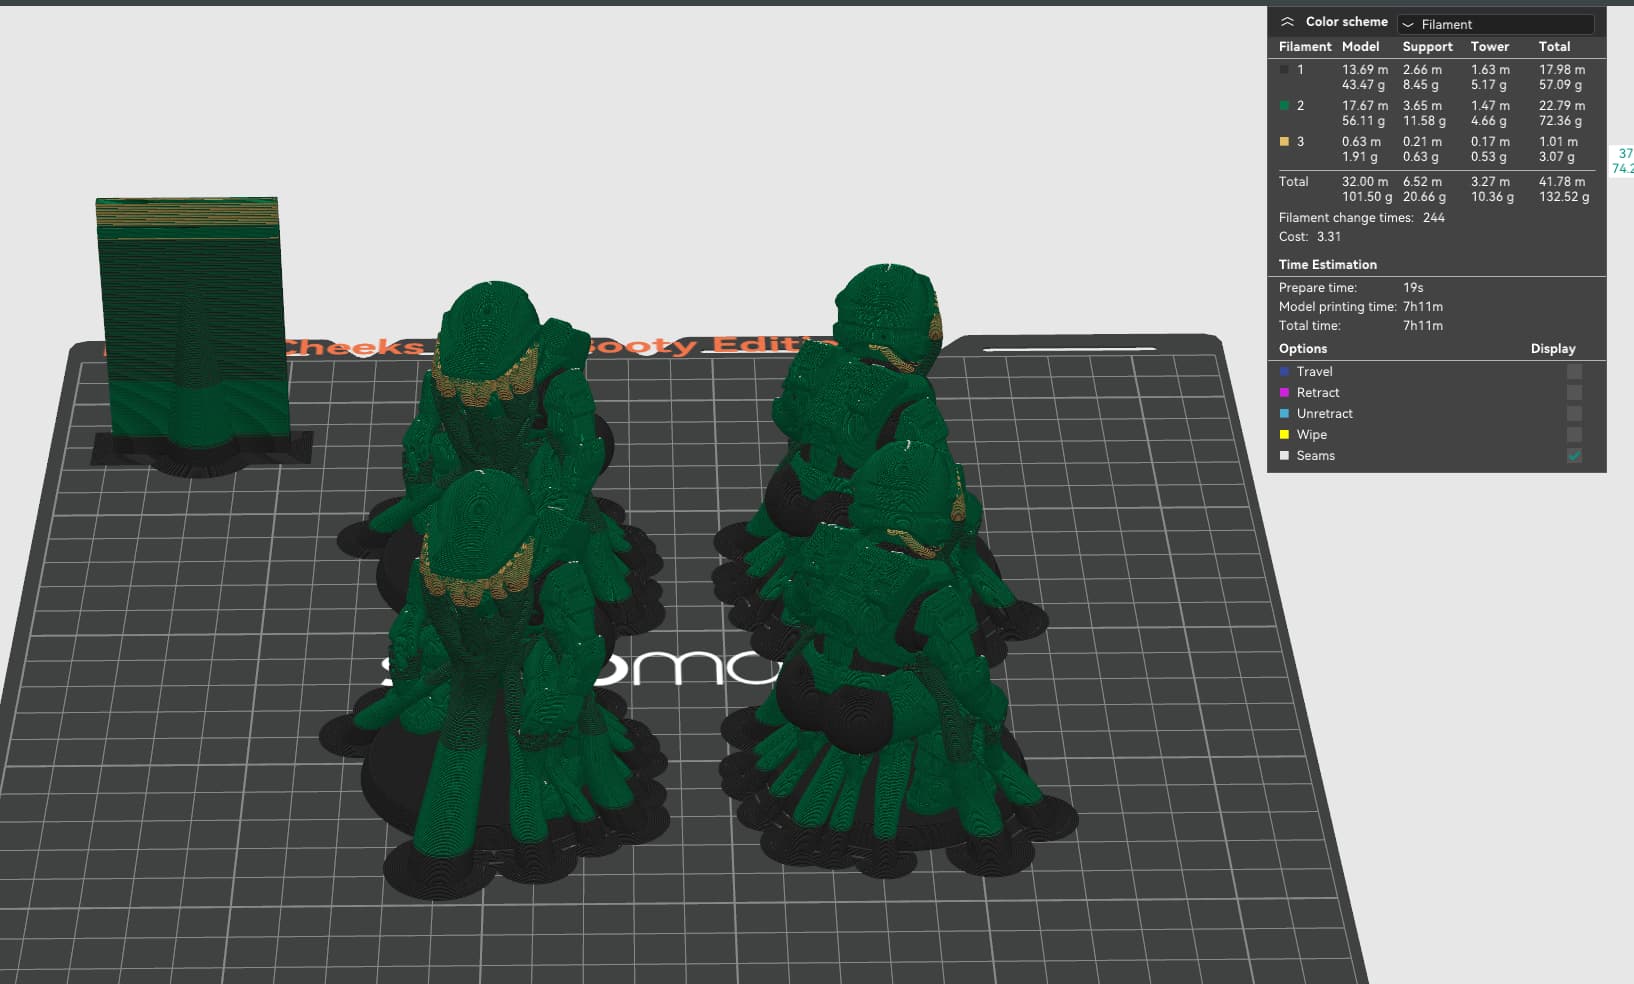This screenshot has height=984, width=1634.
Task: Select the black filament 1 color swatch
Action: tap(1284, 70)
